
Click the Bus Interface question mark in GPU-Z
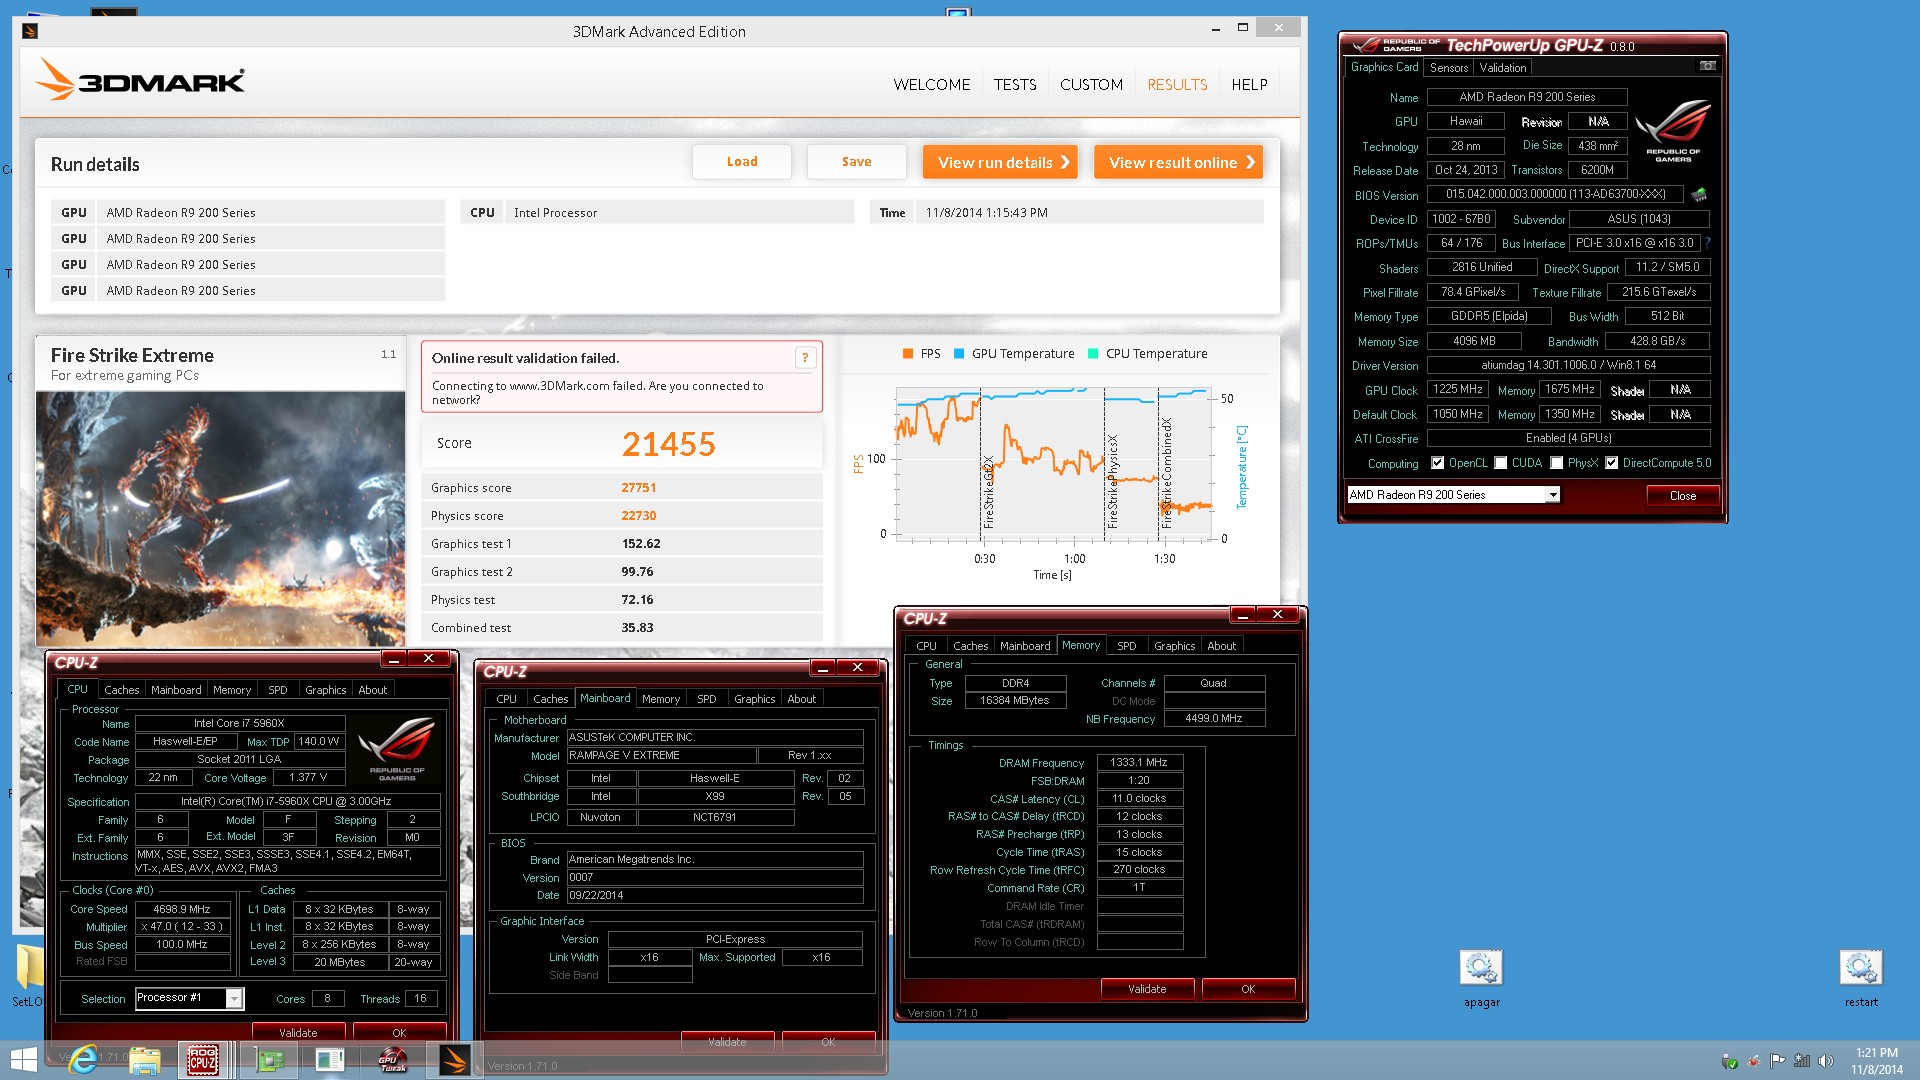coord(1707,243)
